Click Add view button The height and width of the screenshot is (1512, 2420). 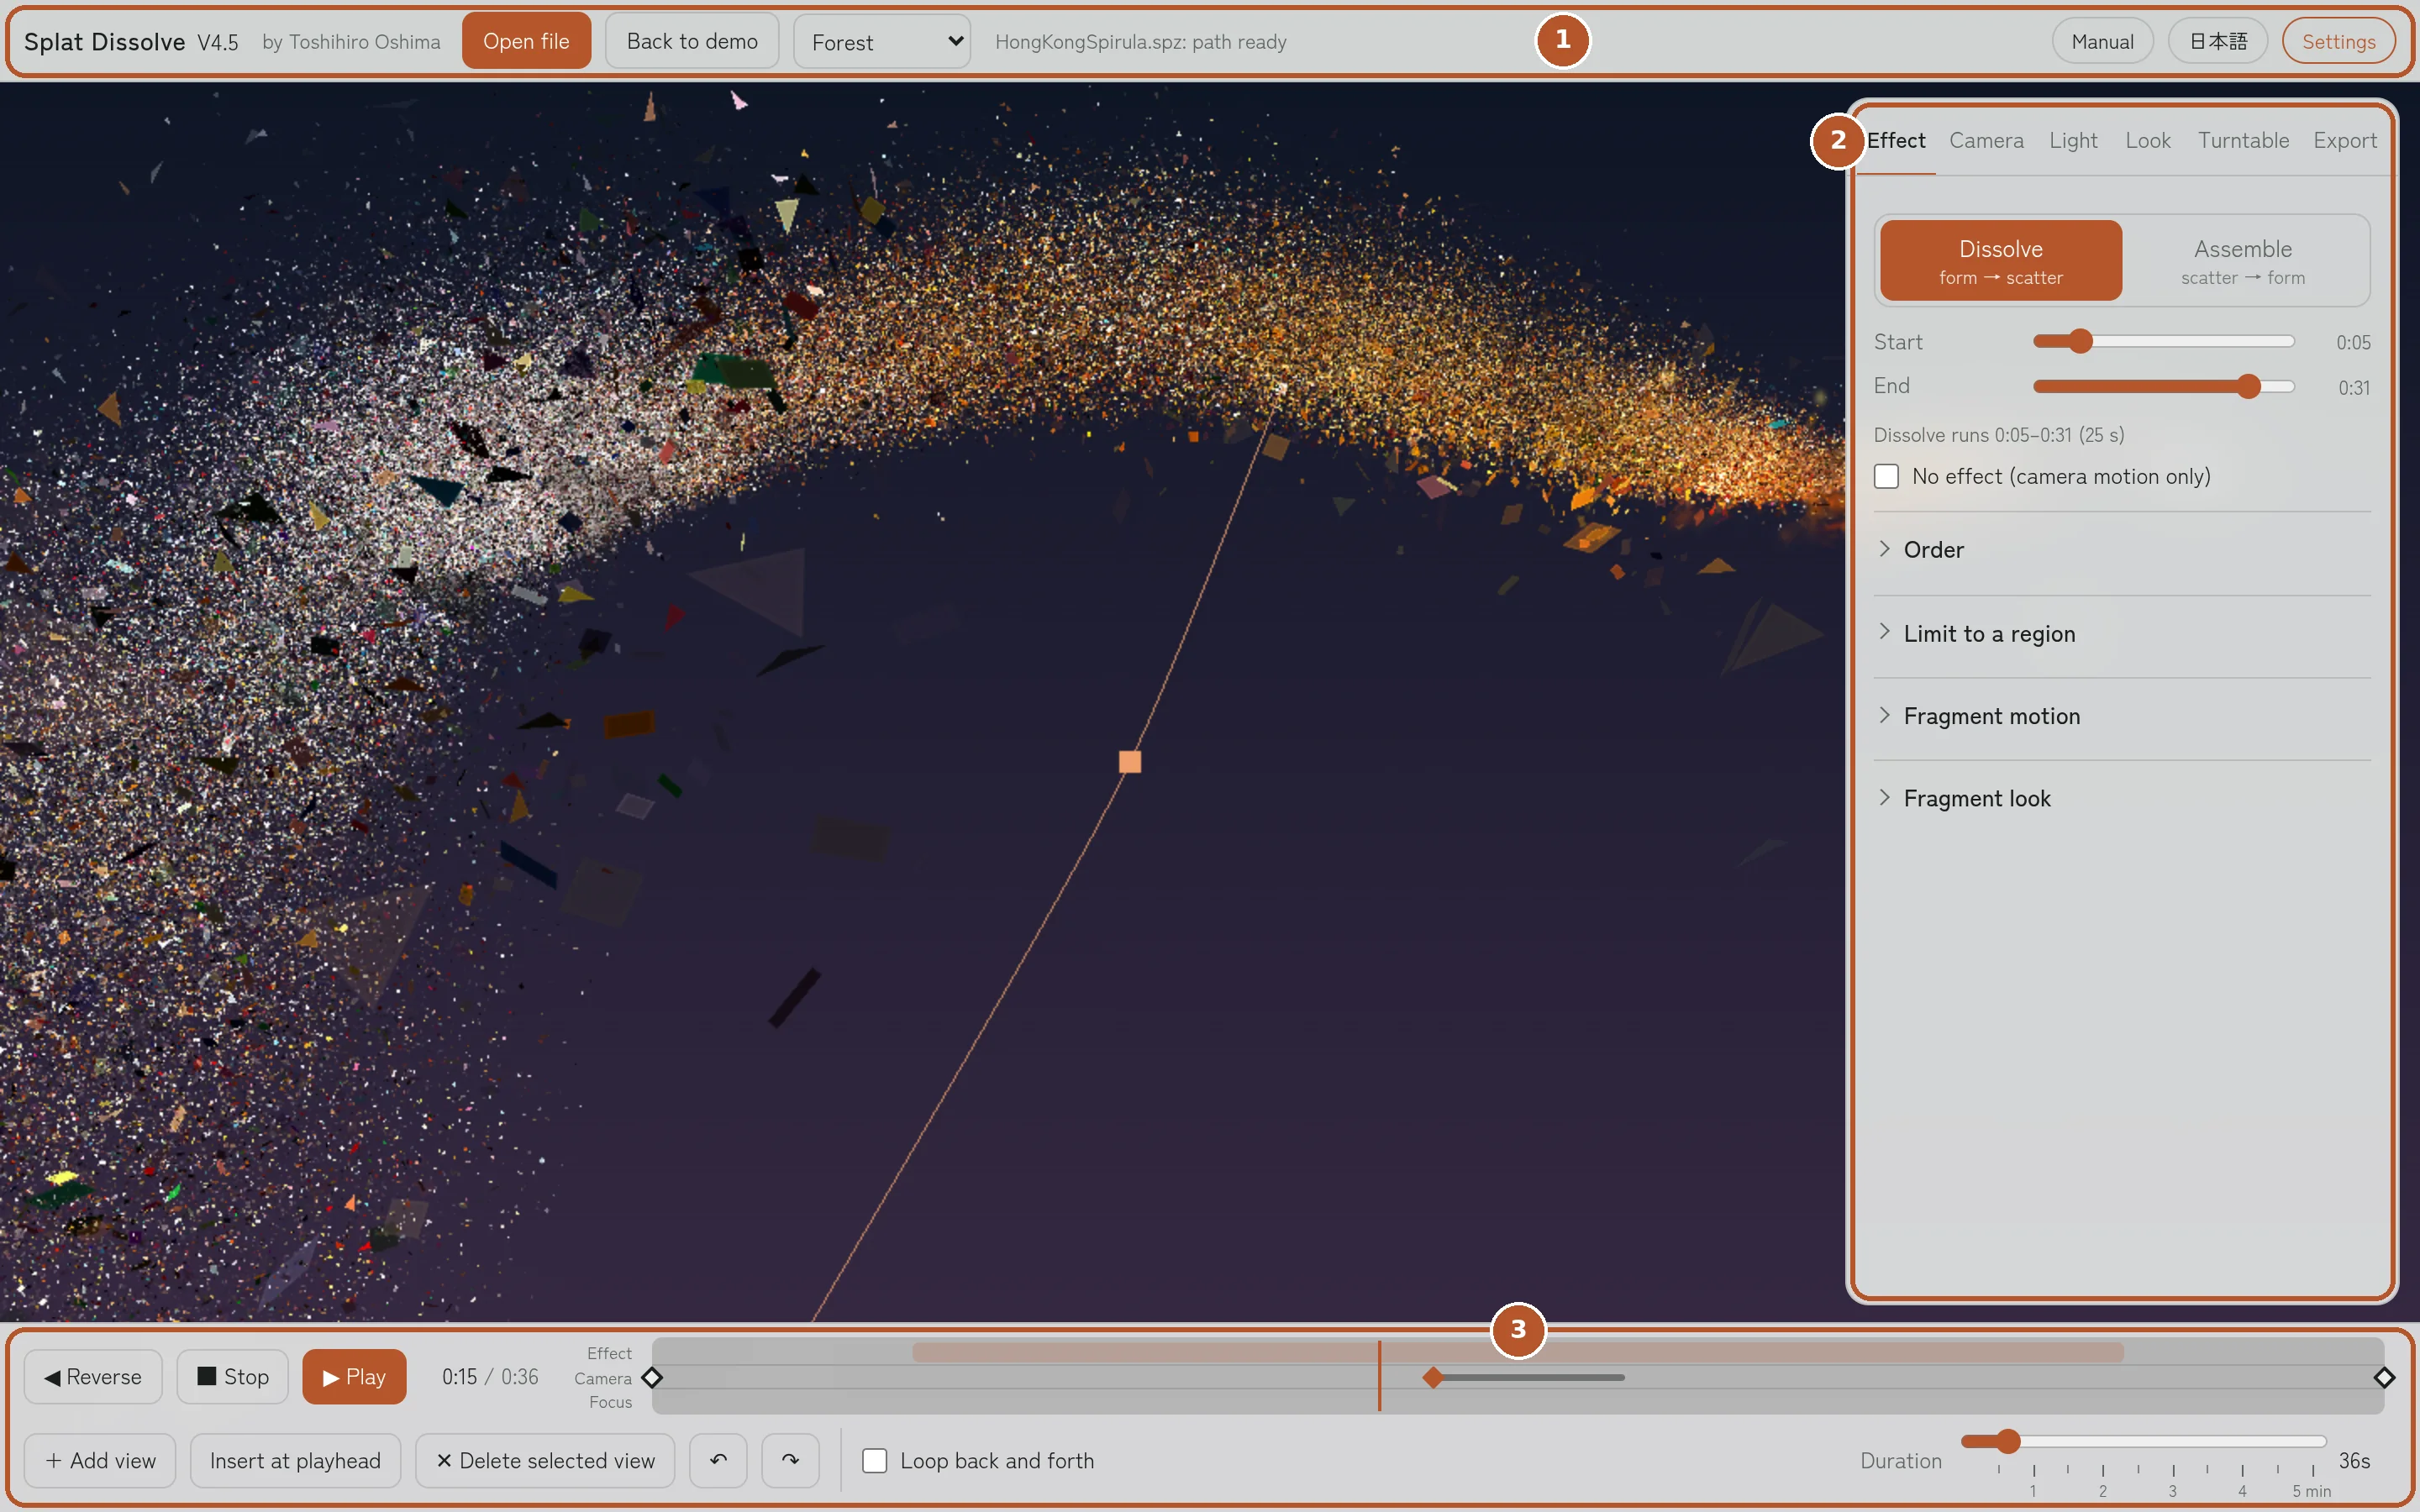tap(100, 1461)
